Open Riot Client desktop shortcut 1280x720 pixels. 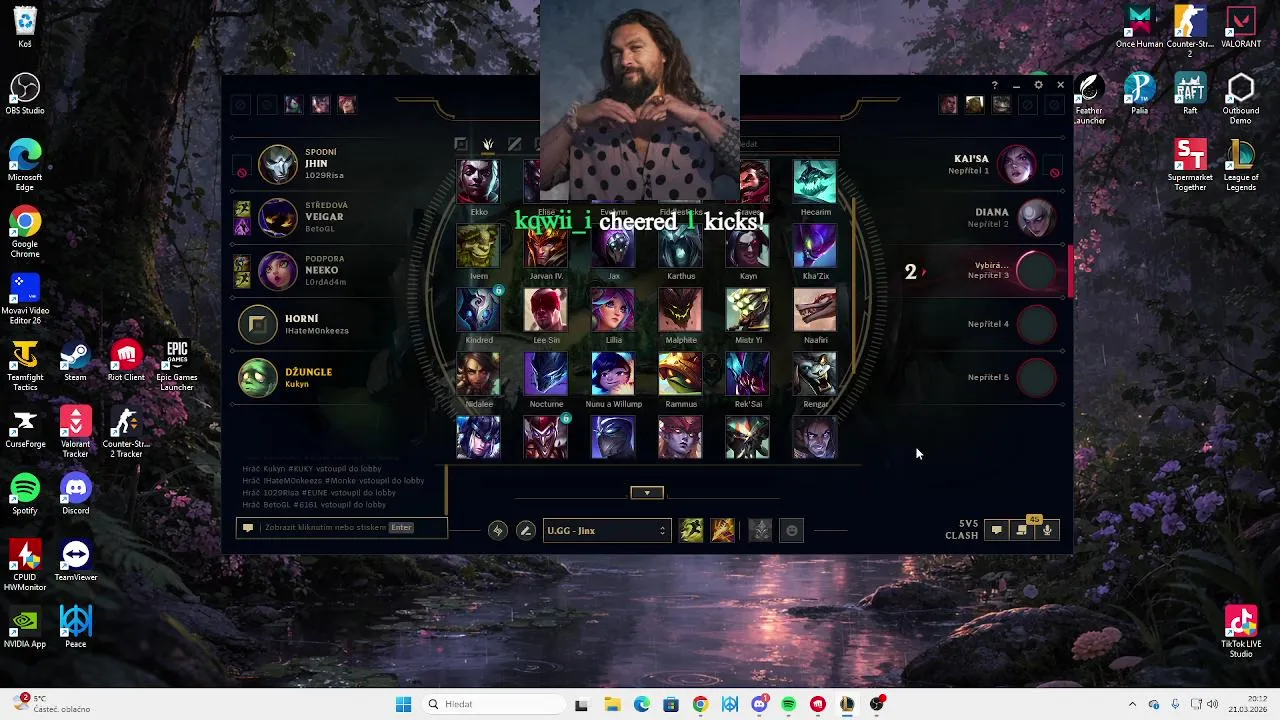(126, 361)
